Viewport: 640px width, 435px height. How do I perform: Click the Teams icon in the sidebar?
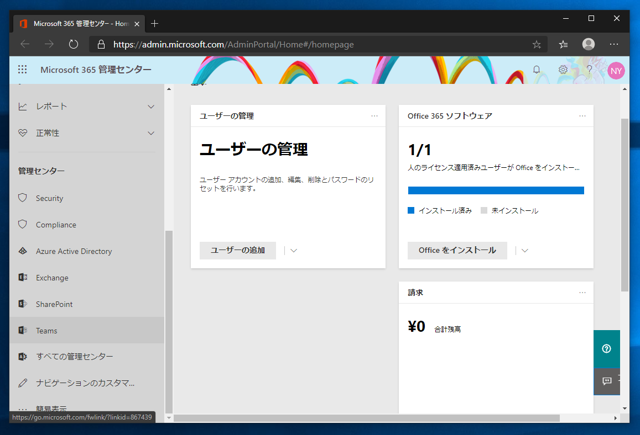pyautogui.click(x=22, y=330)
